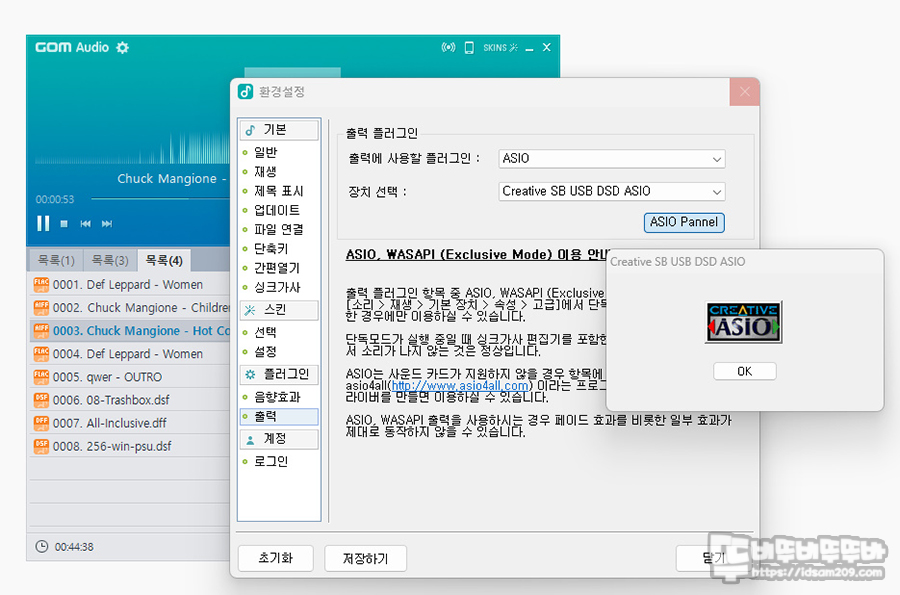Open 로그인 settings page
This screenshot has height=595, width=900.
(x=271, y=461)
